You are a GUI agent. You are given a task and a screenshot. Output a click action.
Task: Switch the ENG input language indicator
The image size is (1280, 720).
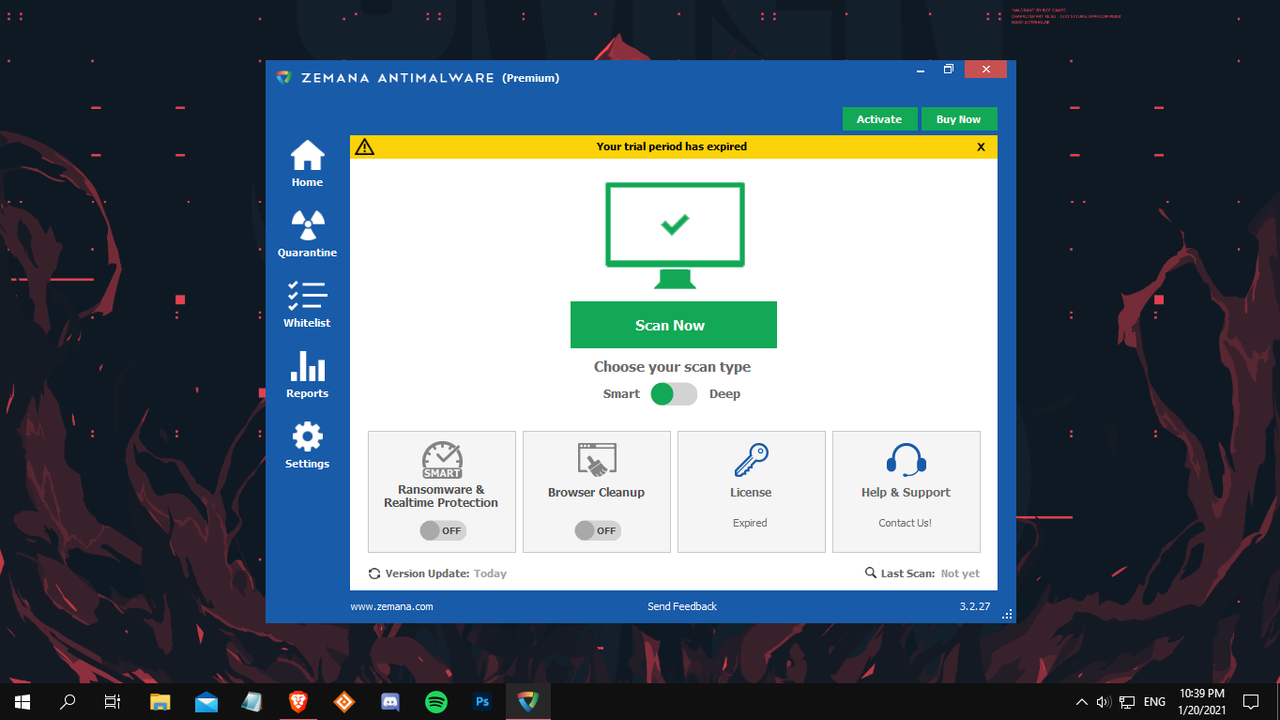1155,702
